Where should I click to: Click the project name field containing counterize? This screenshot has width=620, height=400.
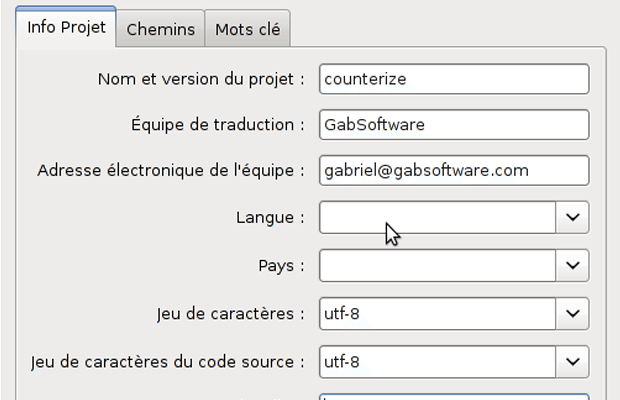(454, 79)
